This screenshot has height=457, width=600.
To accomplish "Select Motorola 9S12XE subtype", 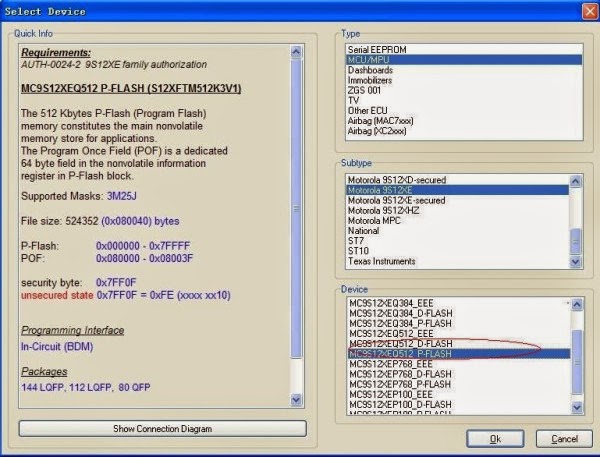I will coord(458,190).
